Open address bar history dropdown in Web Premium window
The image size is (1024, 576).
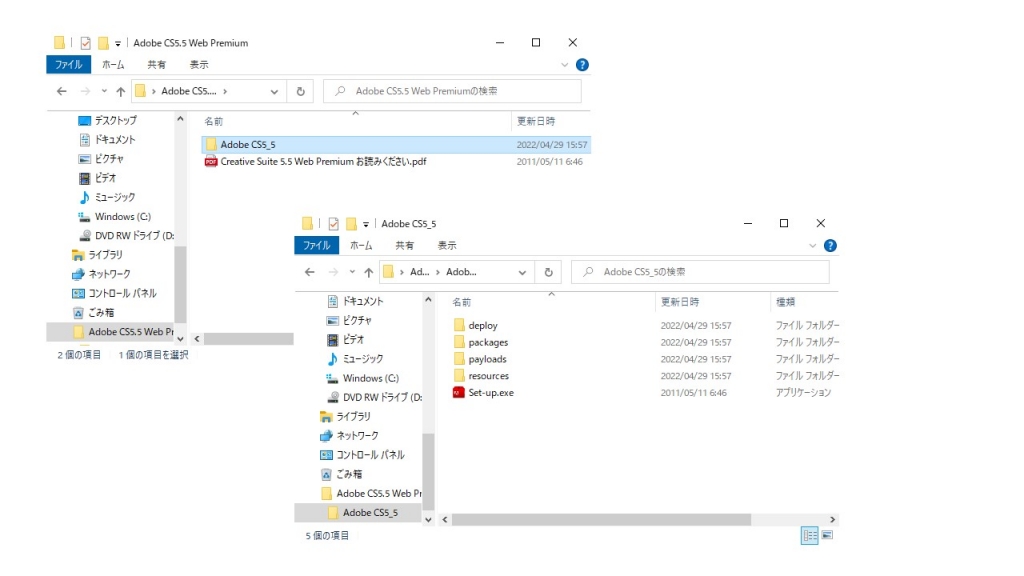[274, 91]
